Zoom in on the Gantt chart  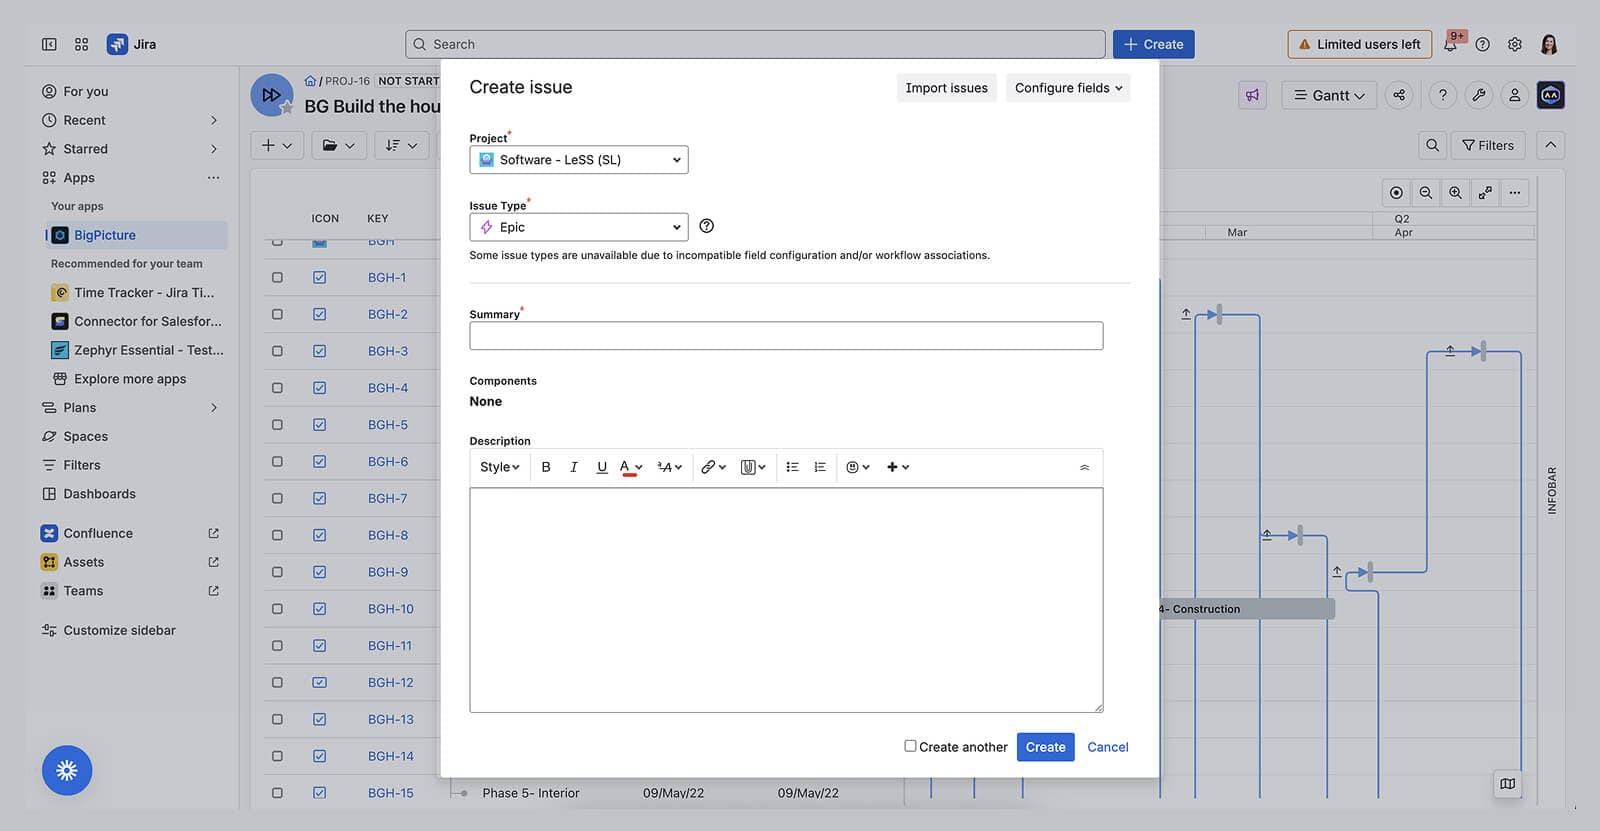[1456, 193]
